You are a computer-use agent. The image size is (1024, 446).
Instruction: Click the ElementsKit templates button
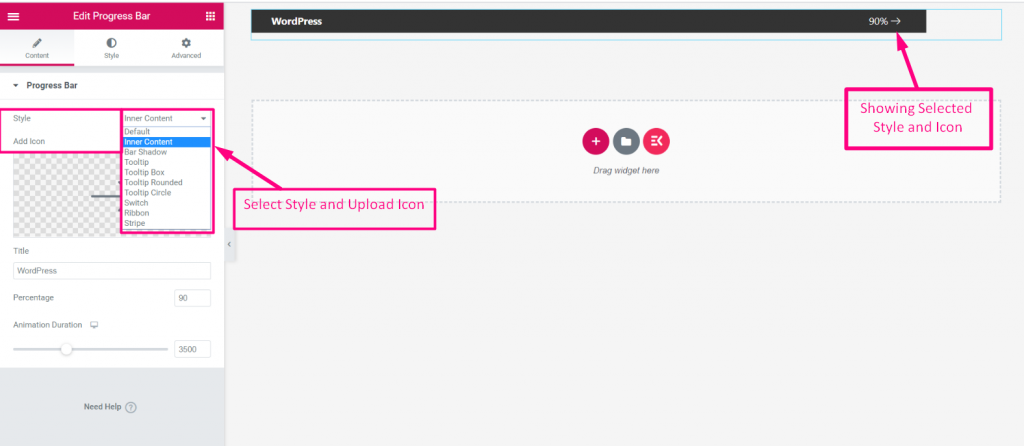[x=656, y=141]
